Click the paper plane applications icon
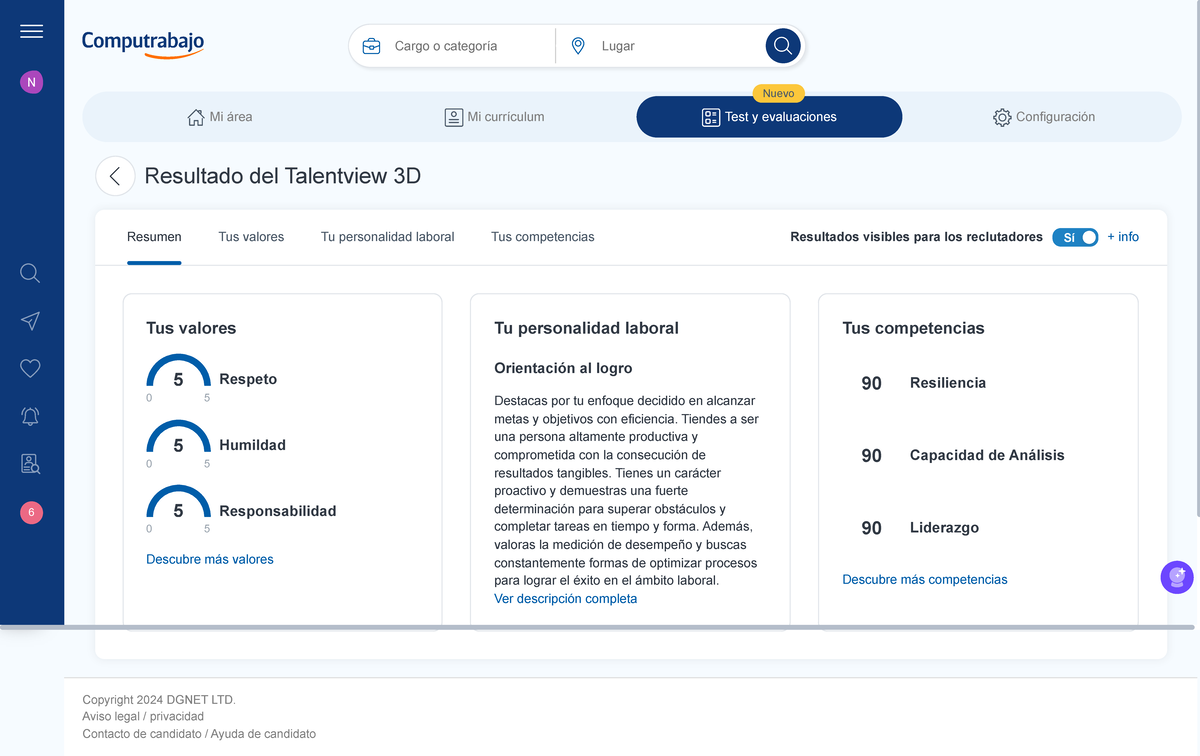1200x756 pixels. point(30,321)
